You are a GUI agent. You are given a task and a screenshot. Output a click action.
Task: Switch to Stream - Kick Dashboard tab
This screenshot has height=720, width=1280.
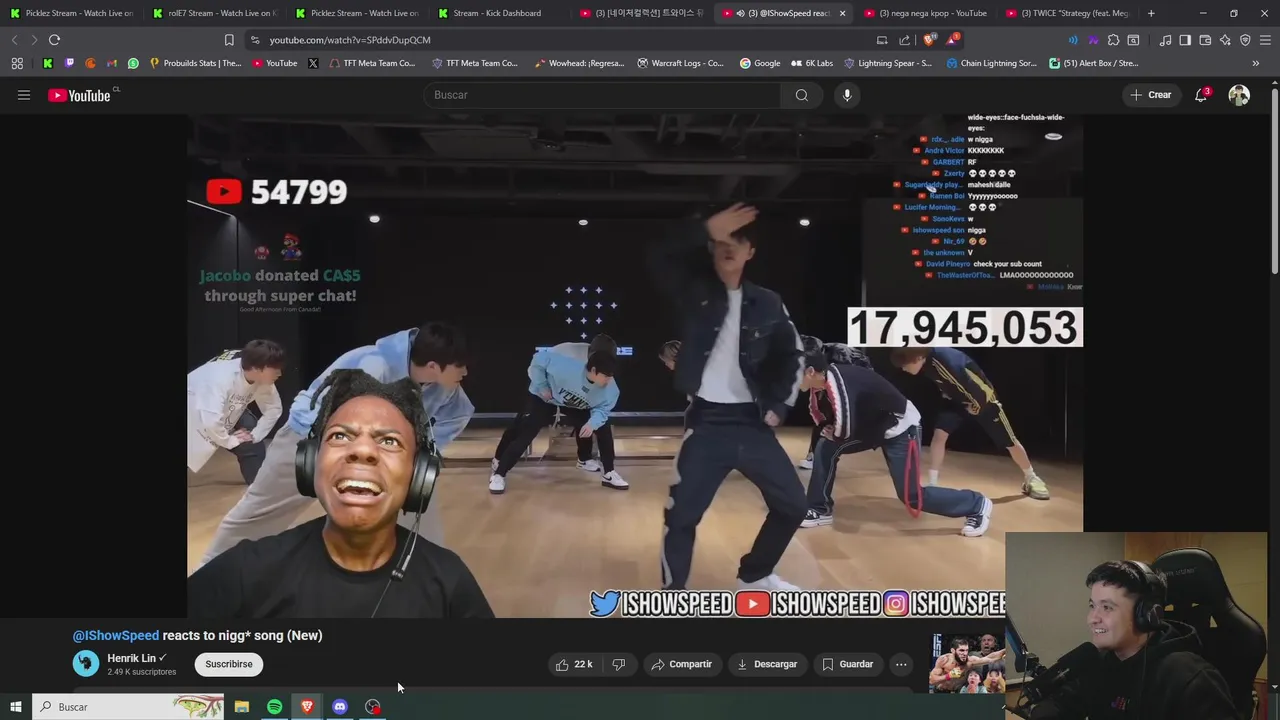click(x=498, y=13)
